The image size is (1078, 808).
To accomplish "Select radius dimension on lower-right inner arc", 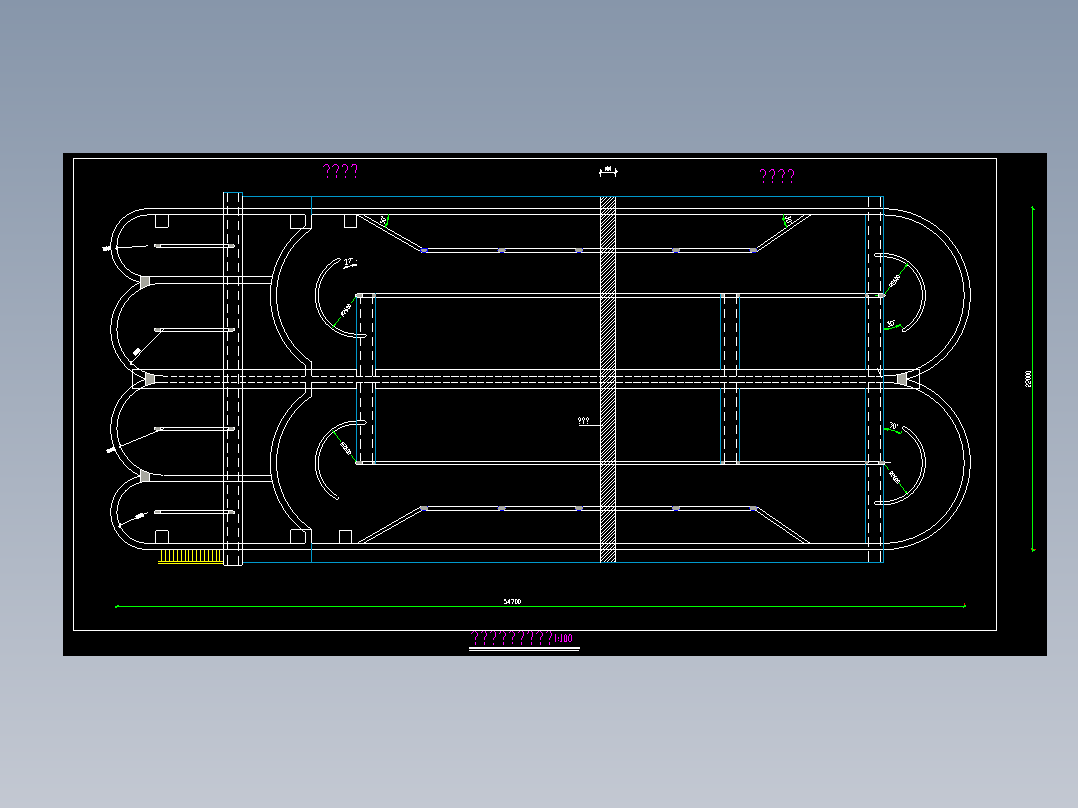I will click(x=894, y=476).
